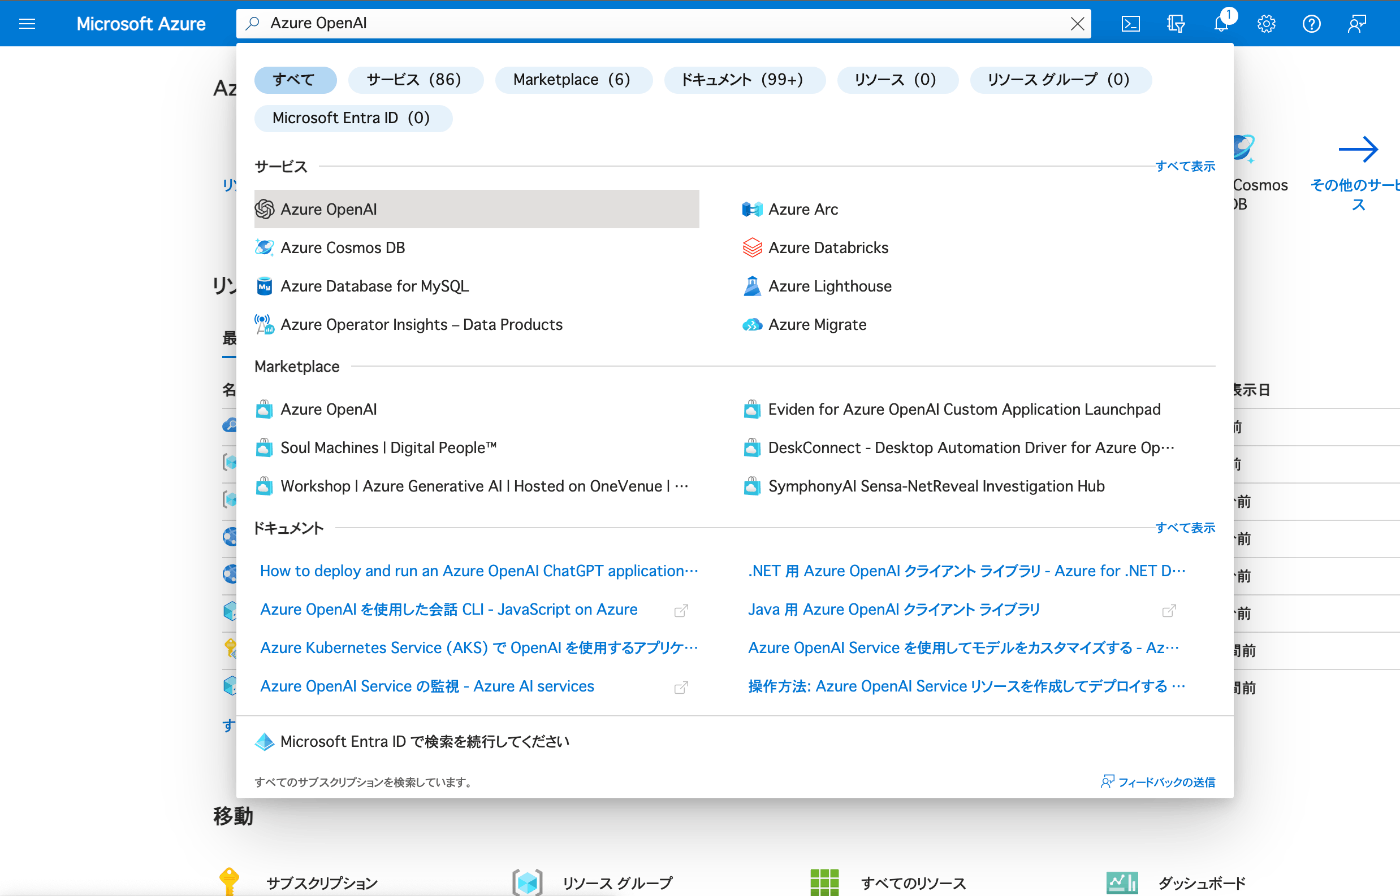Click the Azure OpenAI service icon
This screenshot has width=1400, height=896.
pos(265,209)
